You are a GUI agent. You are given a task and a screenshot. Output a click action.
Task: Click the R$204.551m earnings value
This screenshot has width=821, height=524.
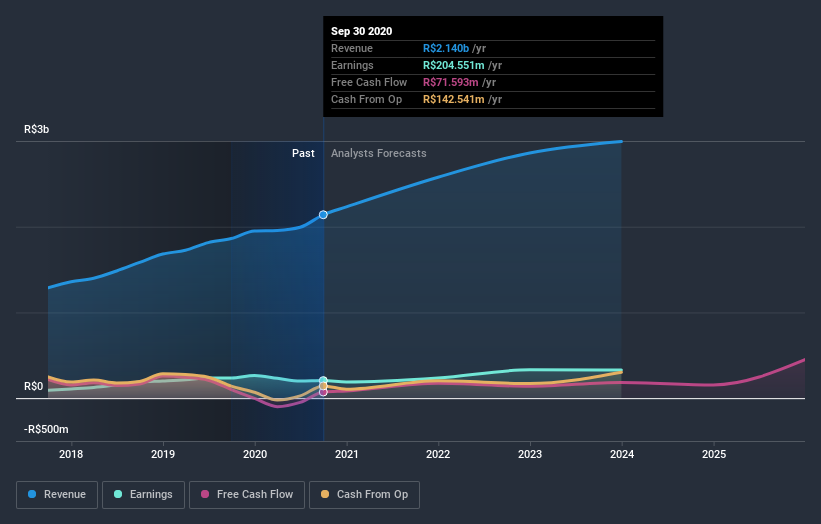[453, 65]
